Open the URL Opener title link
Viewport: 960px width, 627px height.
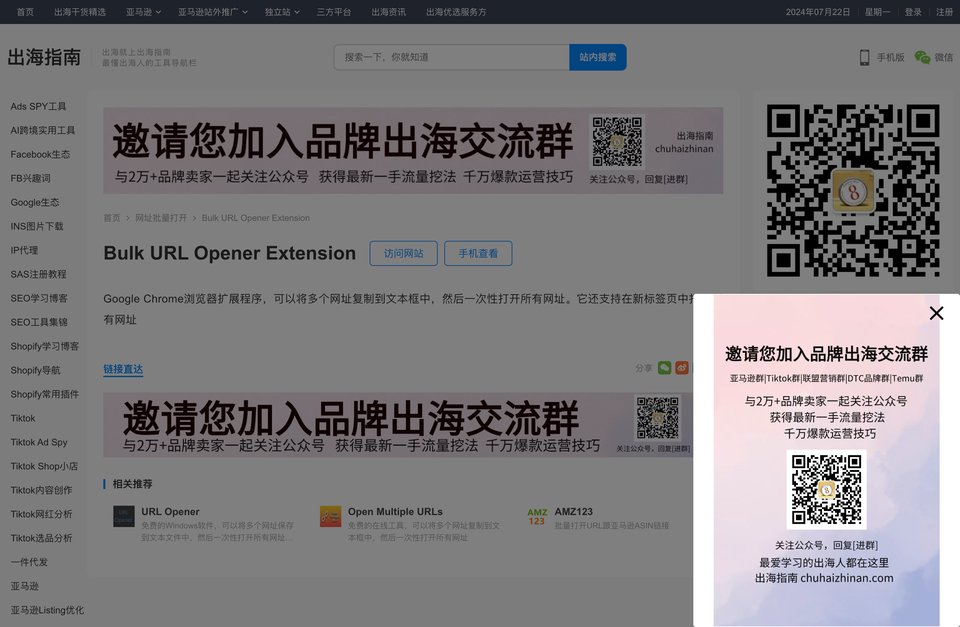coord(170,511)
